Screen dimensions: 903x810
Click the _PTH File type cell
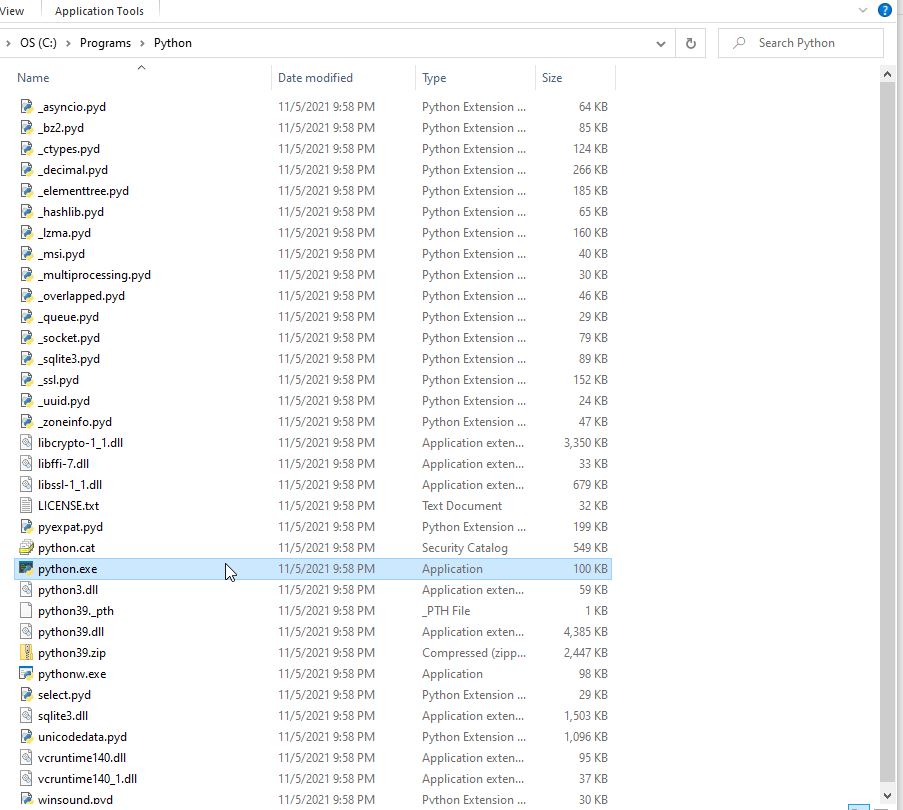click(x=446, y=610)
